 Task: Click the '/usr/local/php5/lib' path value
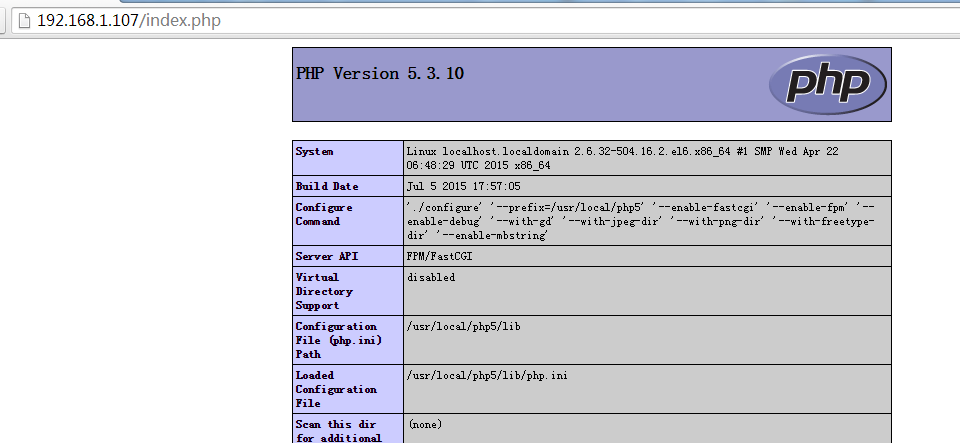click(463, 326)
